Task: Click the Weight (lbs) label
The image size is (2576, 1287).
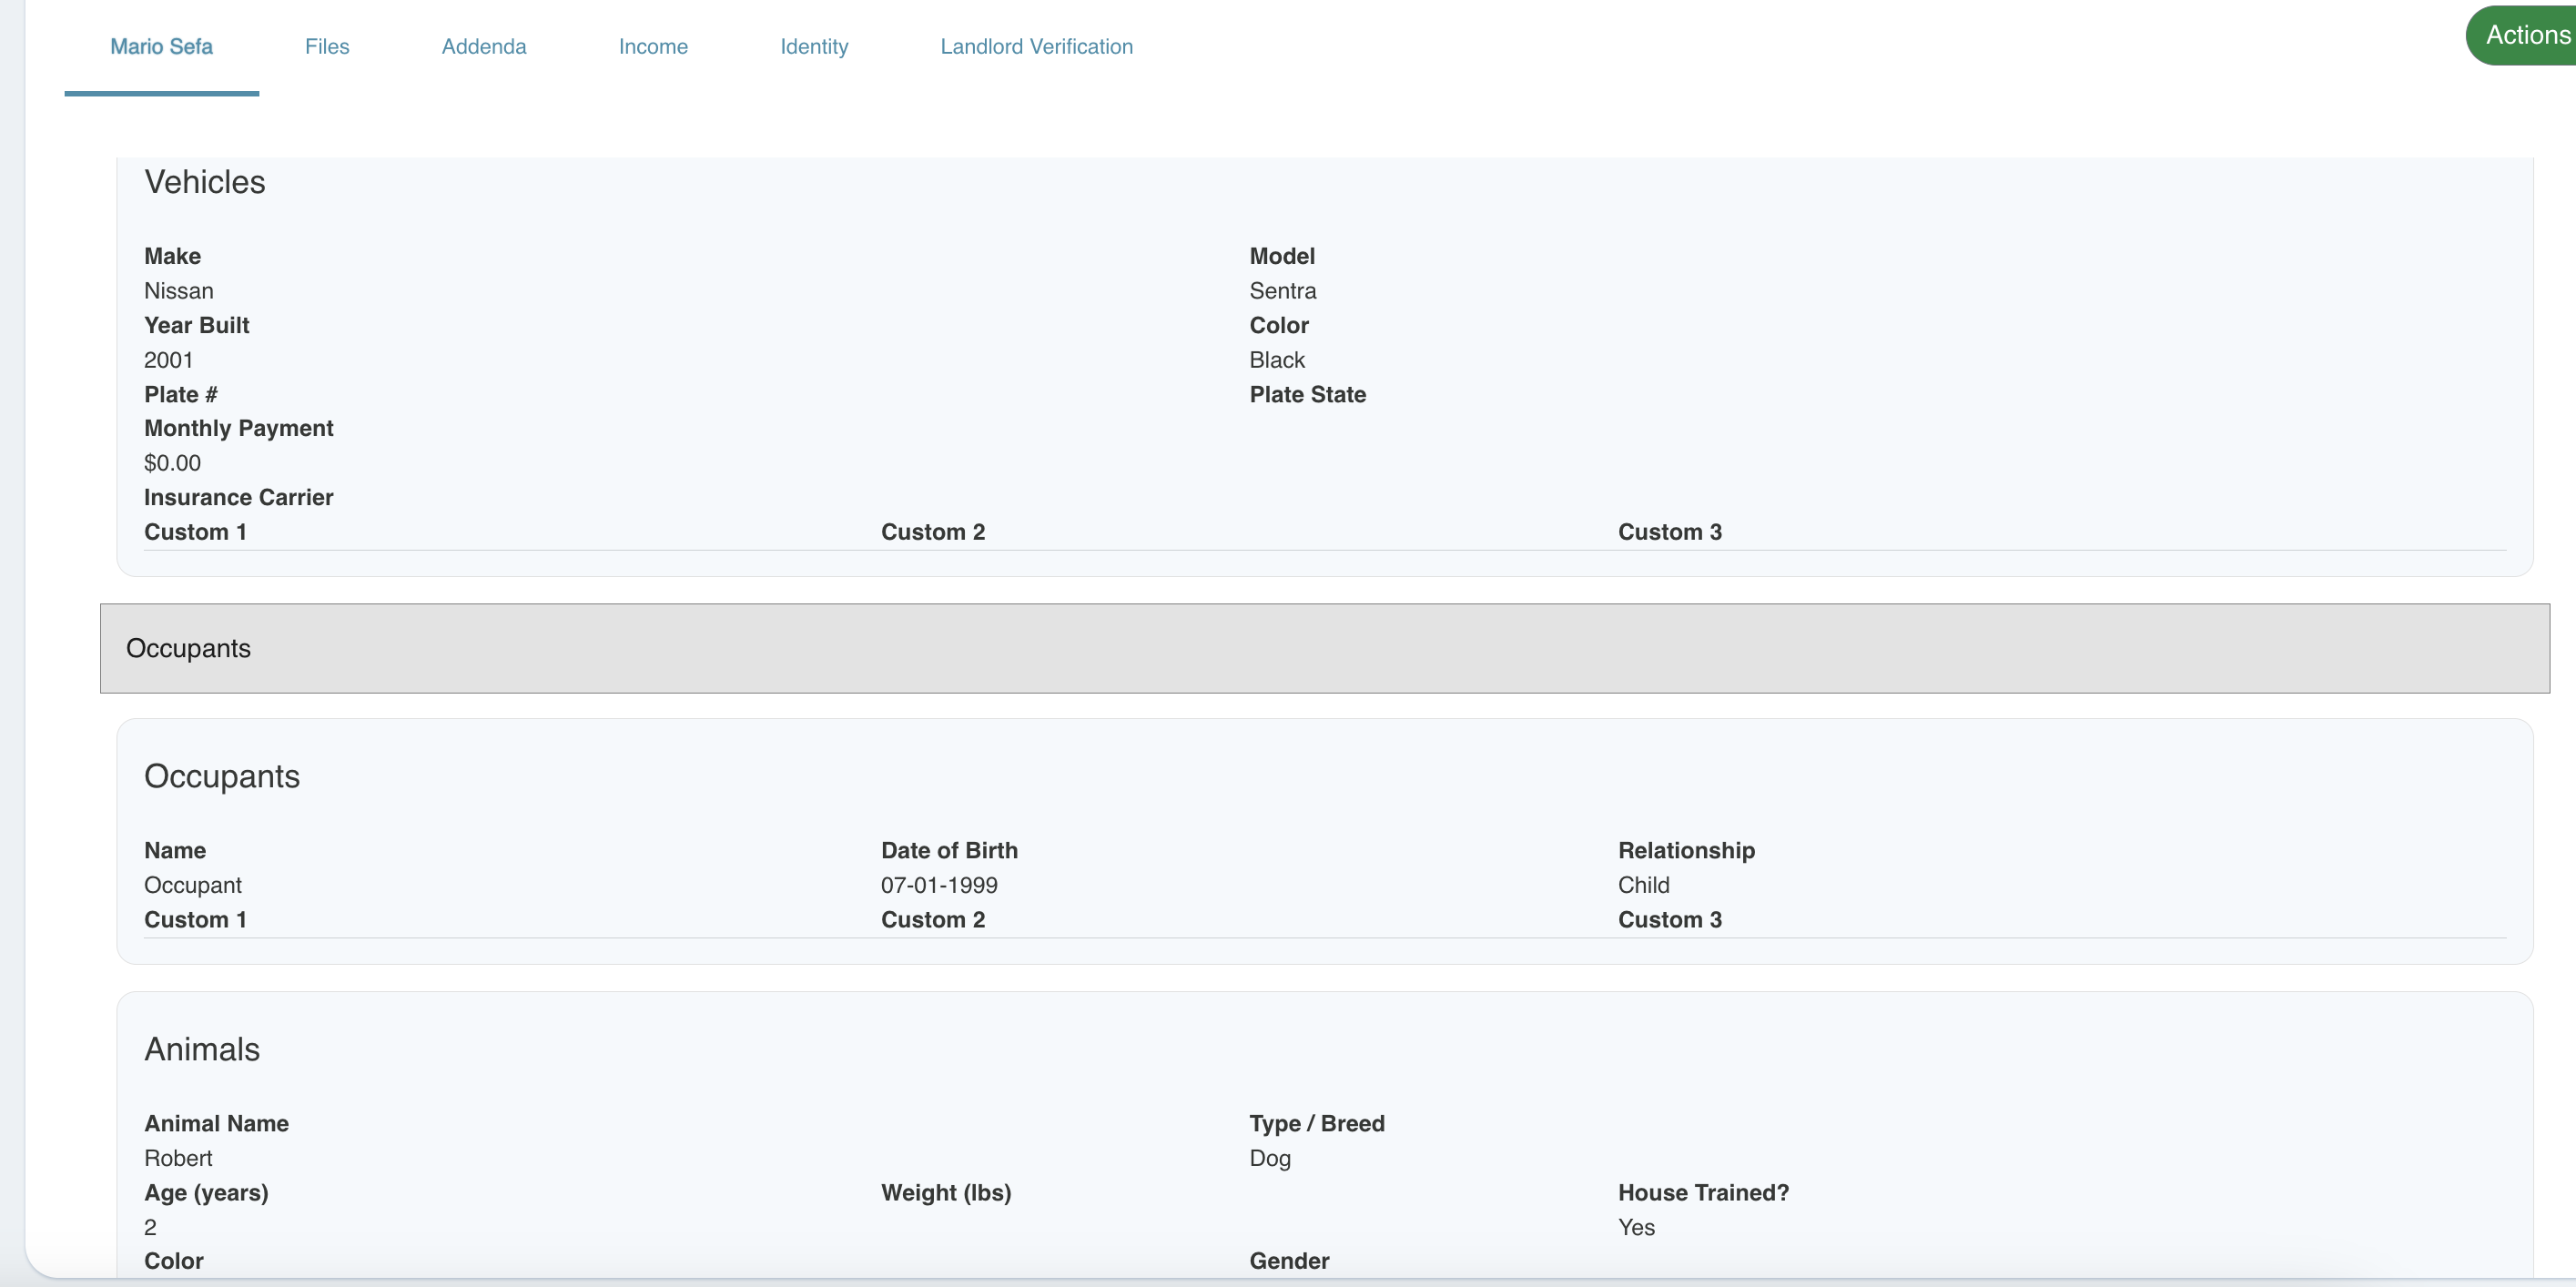Action: pyautogui.click(x=946, y=1193)
